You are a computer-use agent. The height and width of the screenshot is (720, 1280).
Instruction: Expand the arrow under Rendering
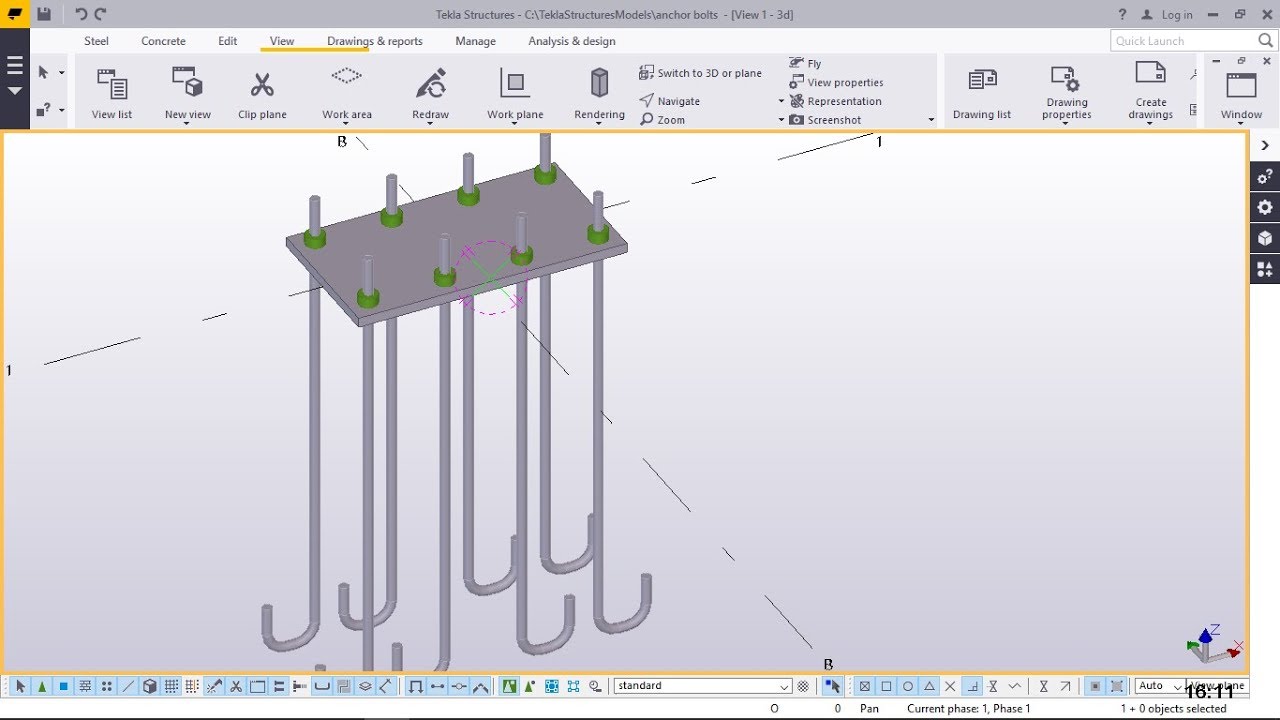tap(599, 124)
